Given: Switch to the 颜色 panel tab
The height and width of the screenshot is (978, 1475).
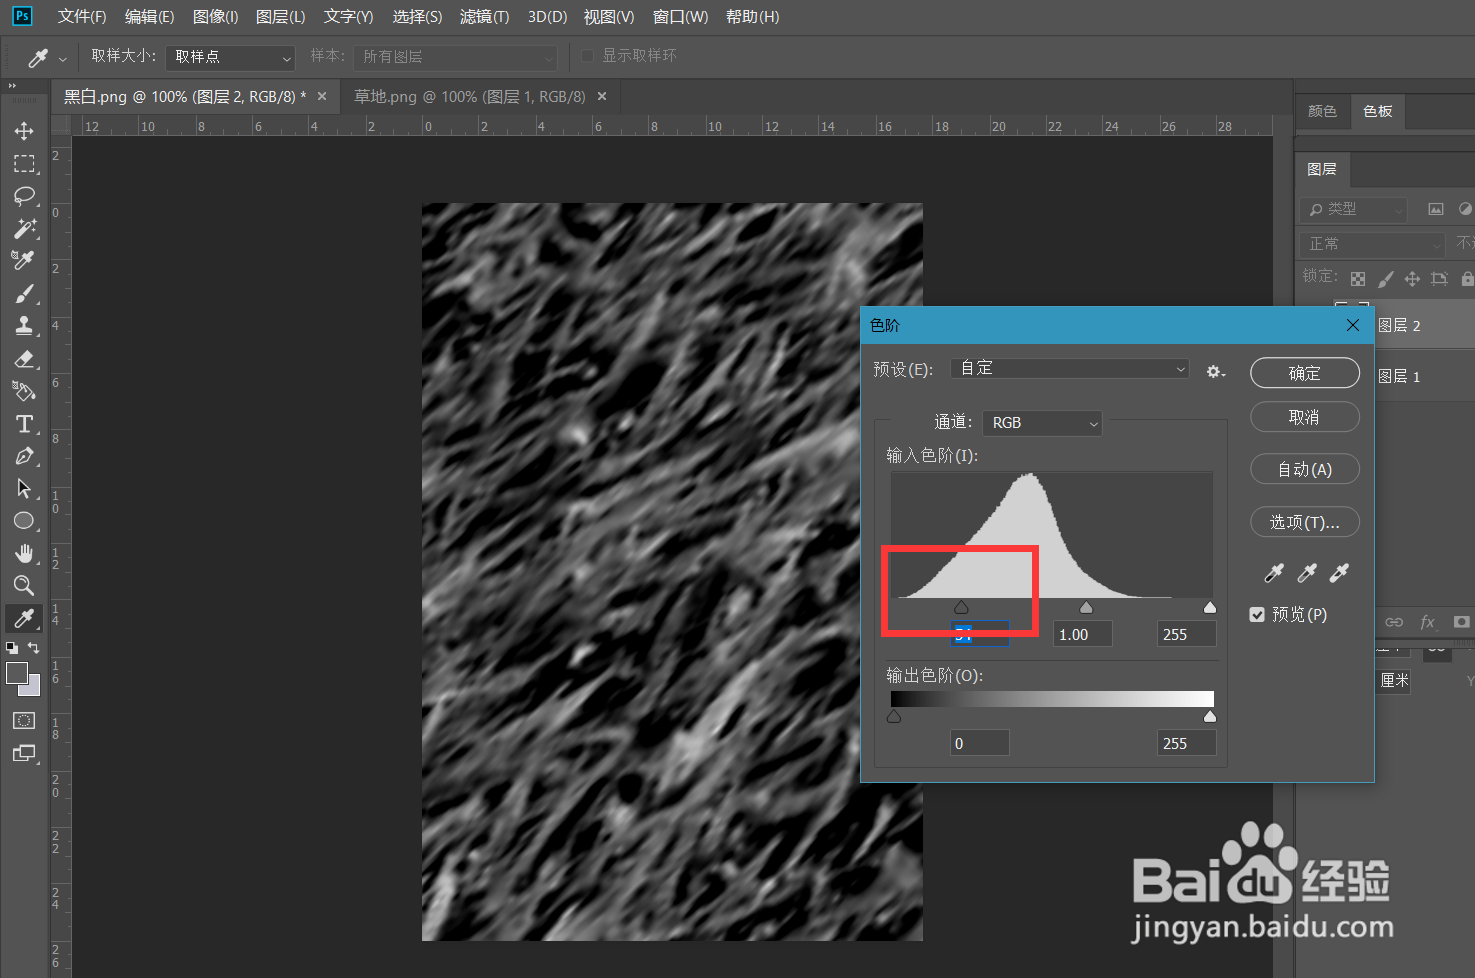Looking at the screenshot, I should [x=1322, y=111].
